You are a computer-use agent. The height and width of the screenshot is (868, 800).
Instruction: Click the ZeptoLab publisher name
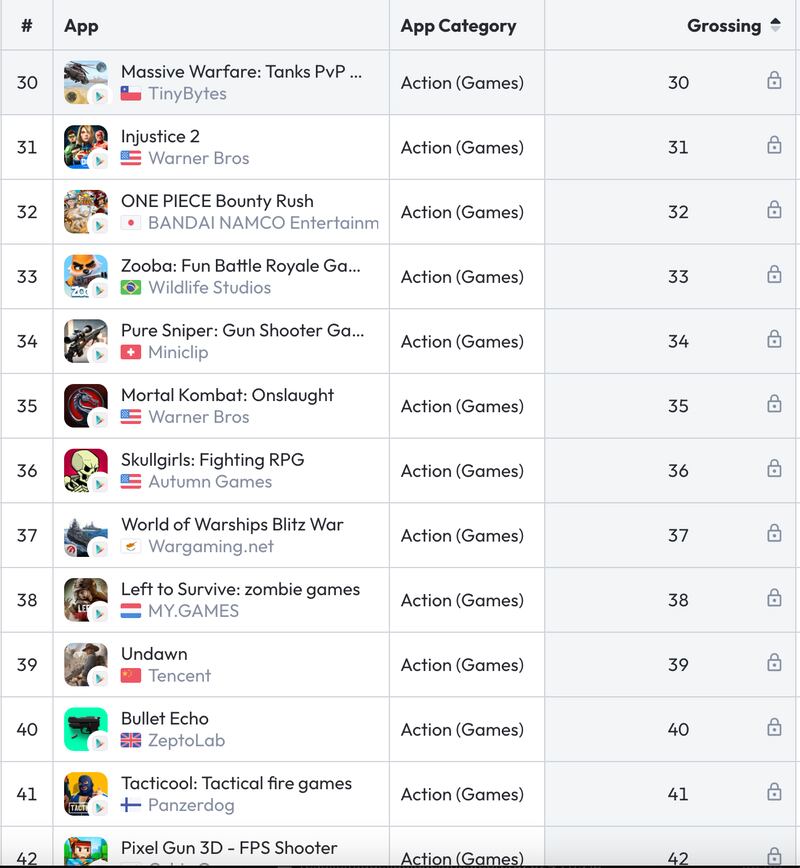pos(186,741)
